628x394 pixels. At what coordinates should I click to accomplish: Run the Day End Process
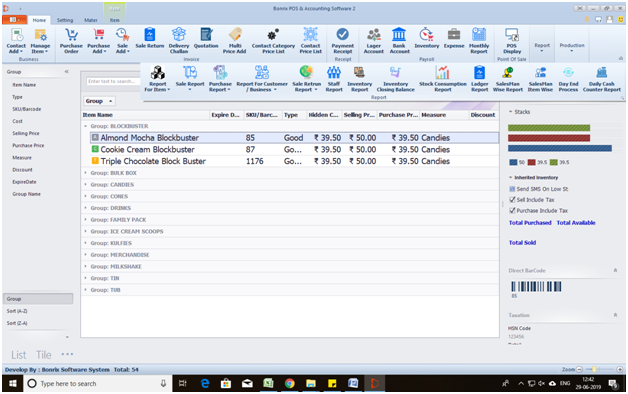pyautogui.click(x=568, y=79)
